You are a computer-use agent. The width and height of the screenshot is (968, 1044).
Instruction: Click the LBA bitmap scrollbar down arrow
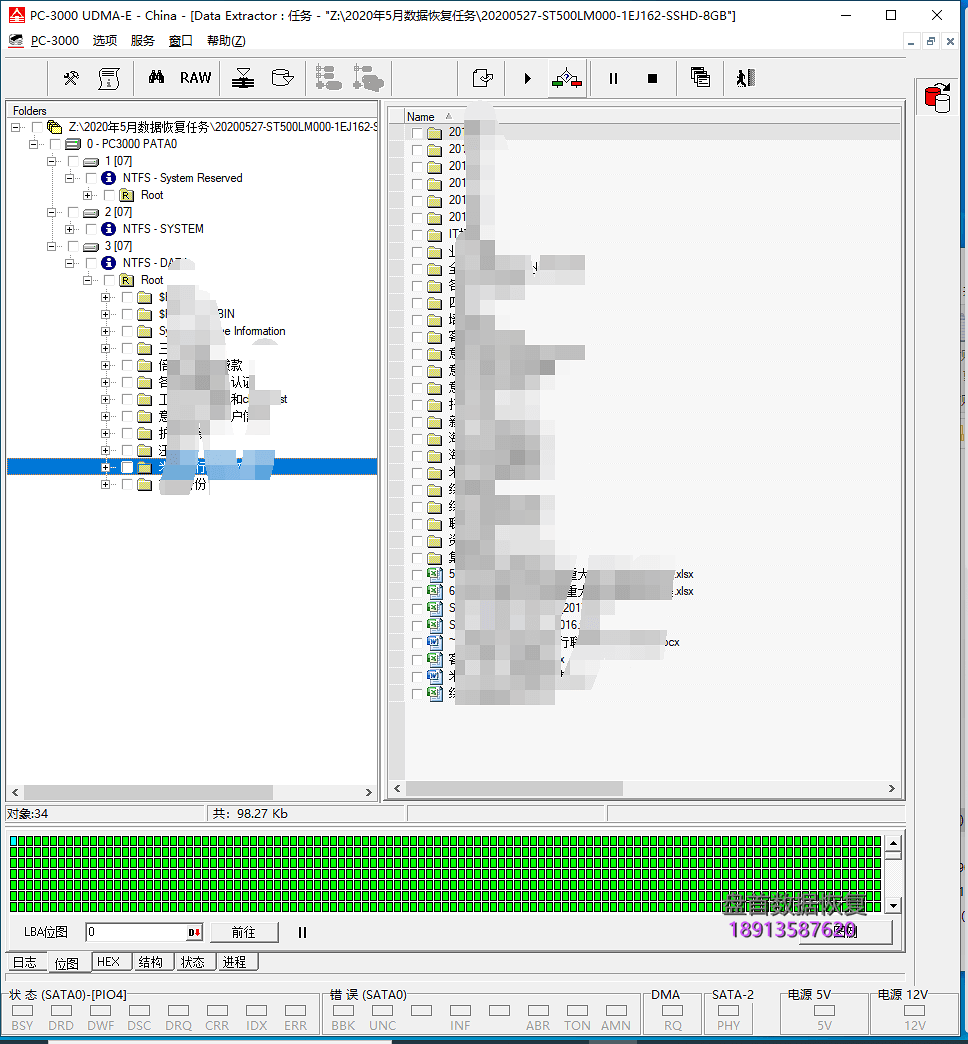[893, 905]
